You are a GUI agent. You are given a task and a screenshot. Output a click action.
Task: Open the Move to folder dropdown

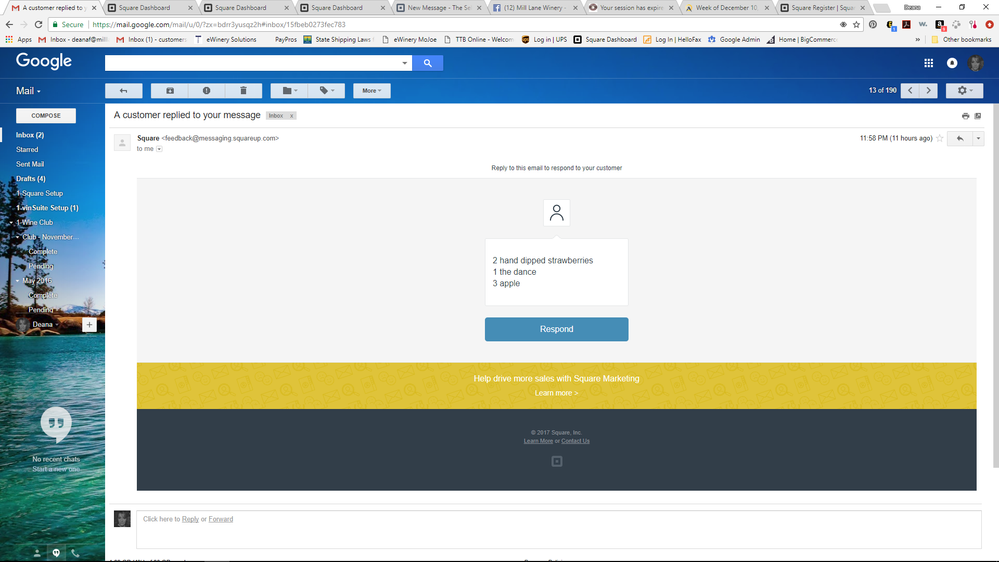pos(290,91)
